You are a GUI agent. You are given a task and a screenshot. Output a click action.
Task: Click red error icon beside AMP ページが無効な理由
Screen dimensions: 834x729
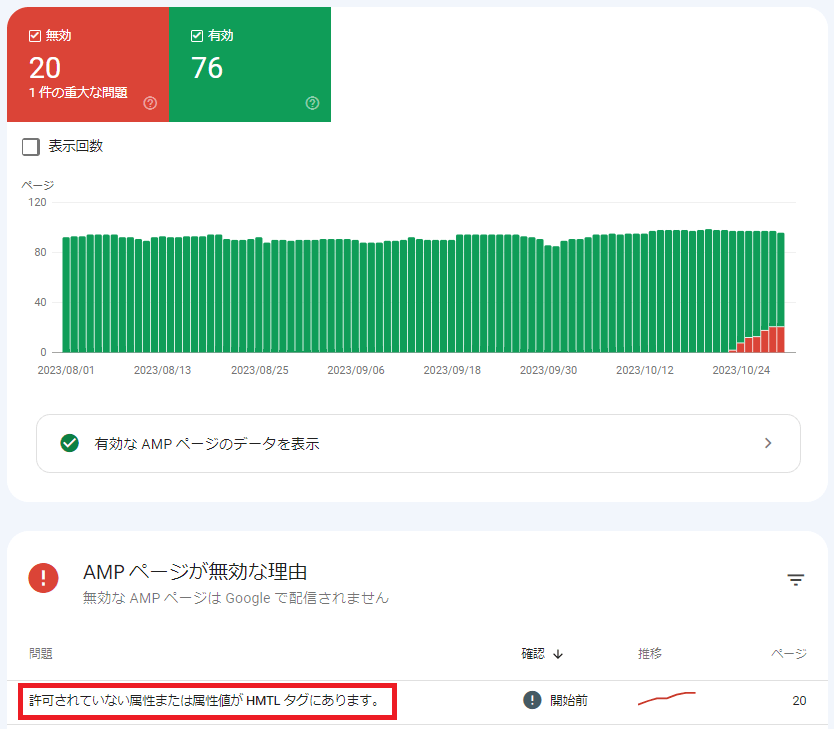click(x=43, y=578)
